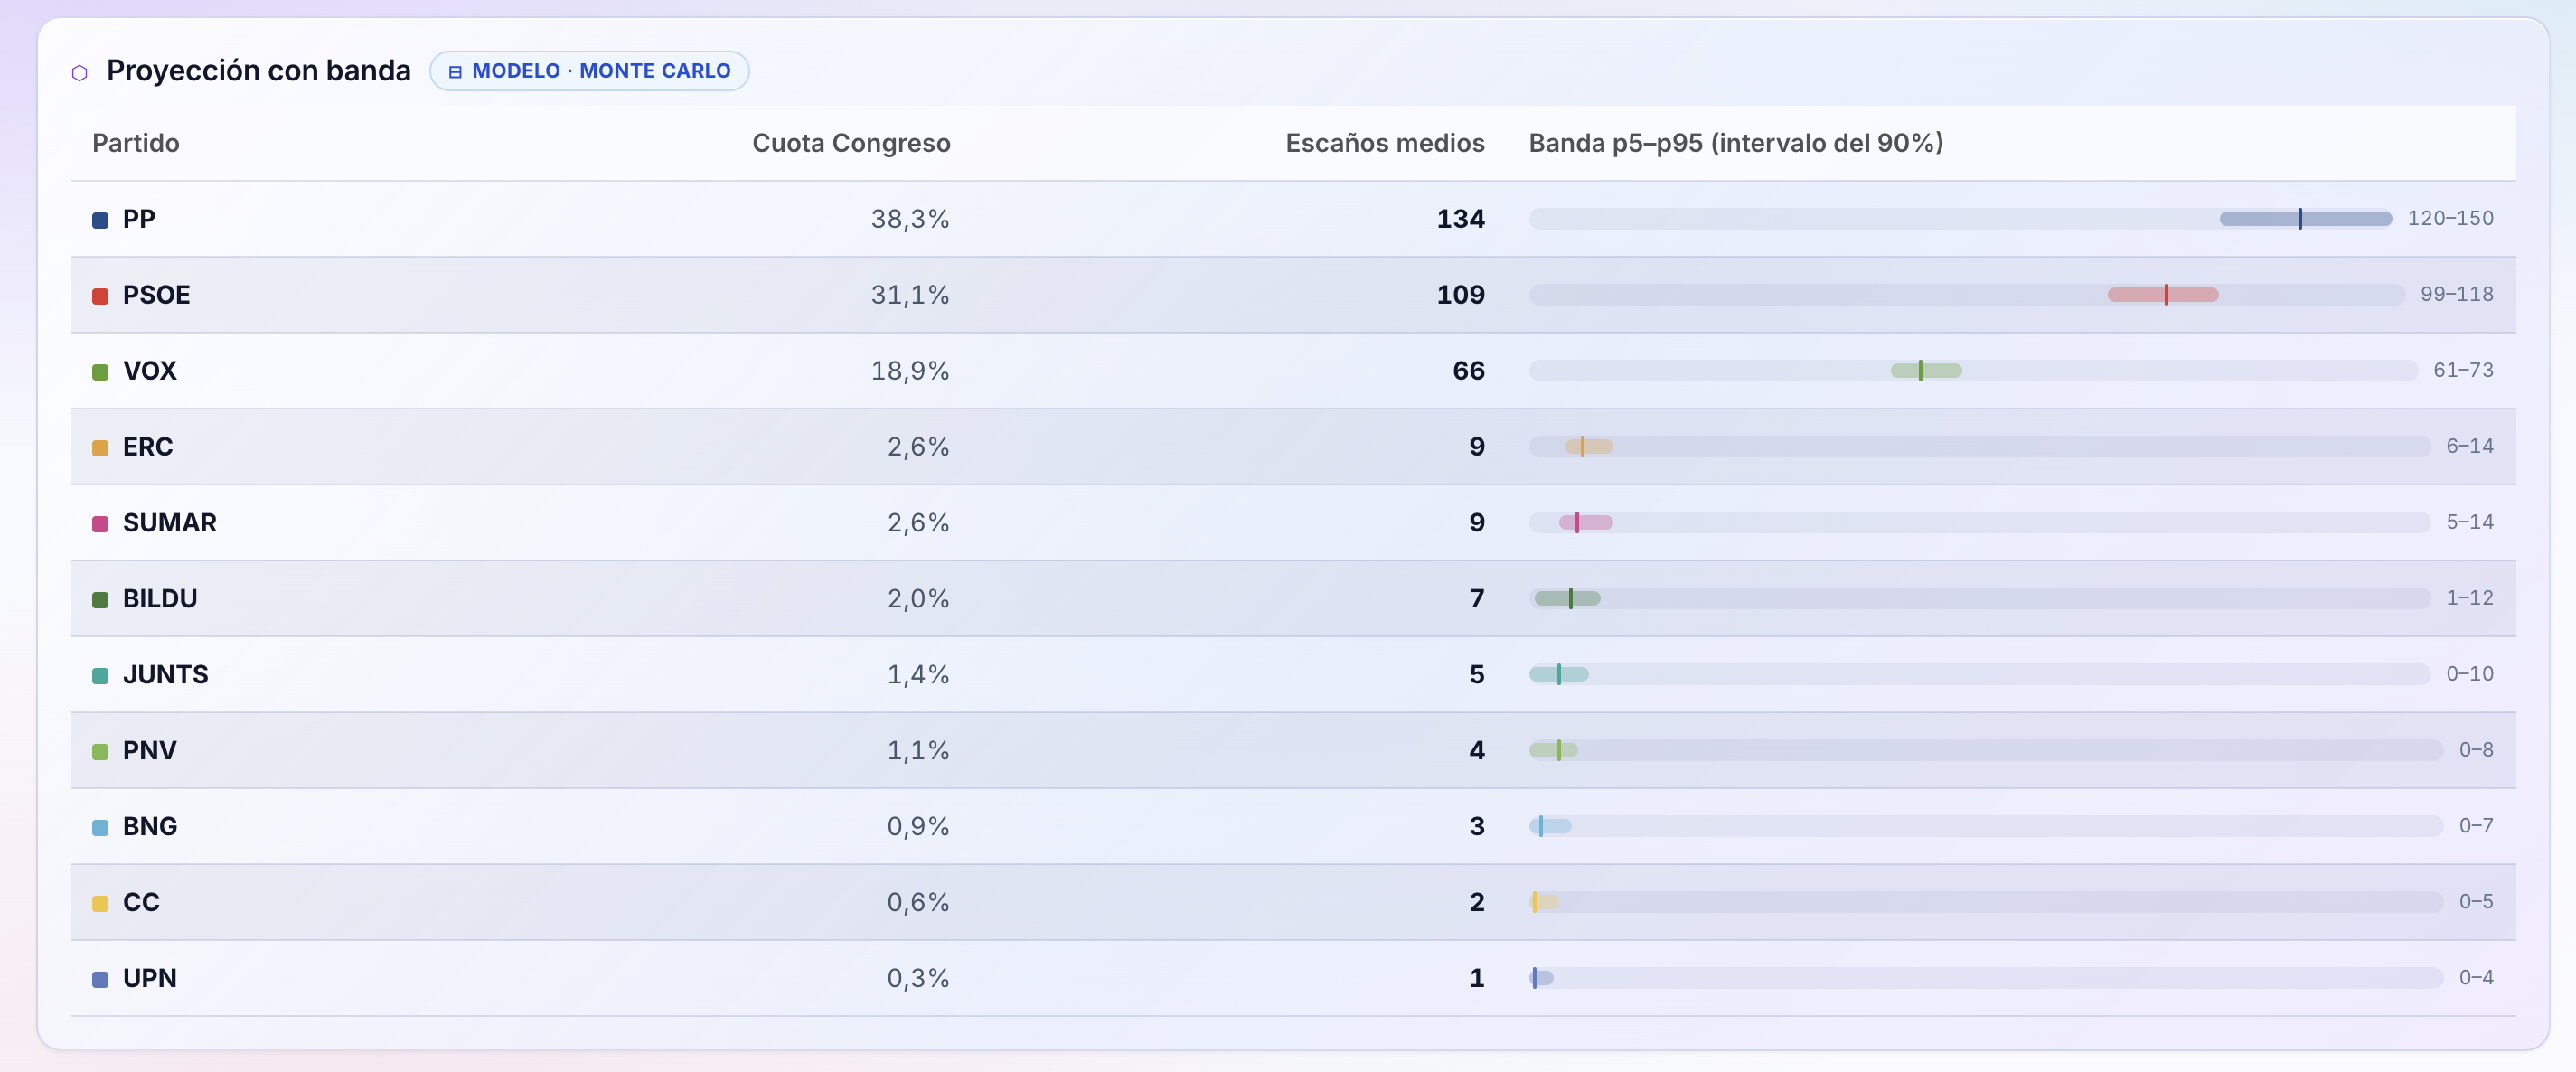Screen dimensions: 2576x1072
Task: Click the BILDU dark green color square
Action: [x=100, y=600]
